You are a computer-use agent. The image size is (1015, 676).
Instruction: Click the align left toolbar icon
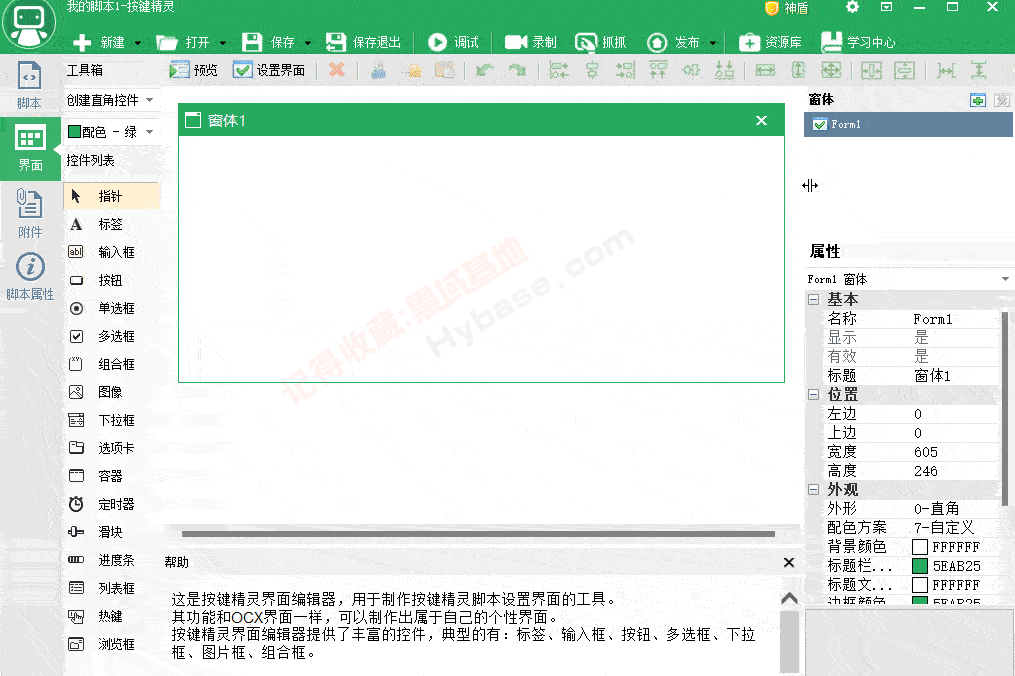[559, 70]
